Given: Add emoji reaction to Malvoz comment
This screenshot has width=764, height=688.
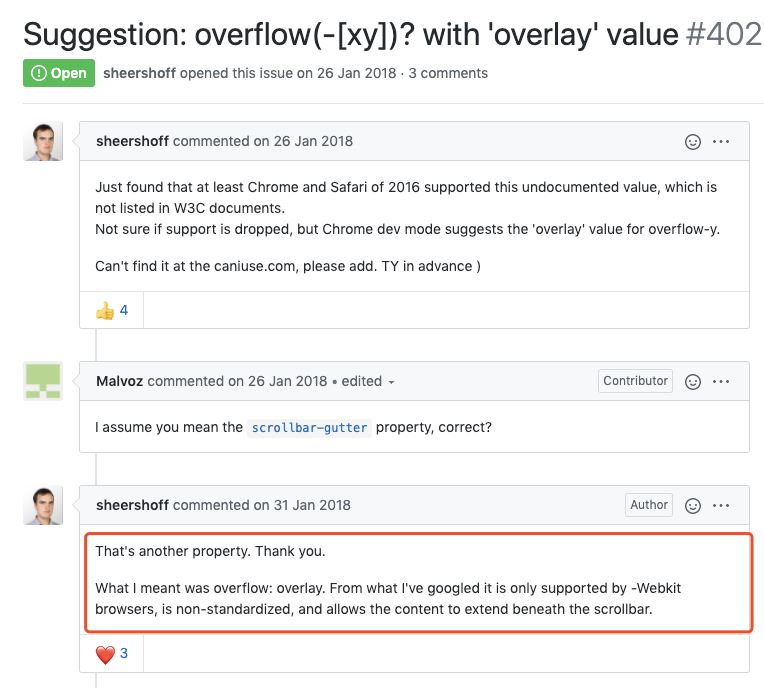Looking at the screenshot, I should 693,381.
